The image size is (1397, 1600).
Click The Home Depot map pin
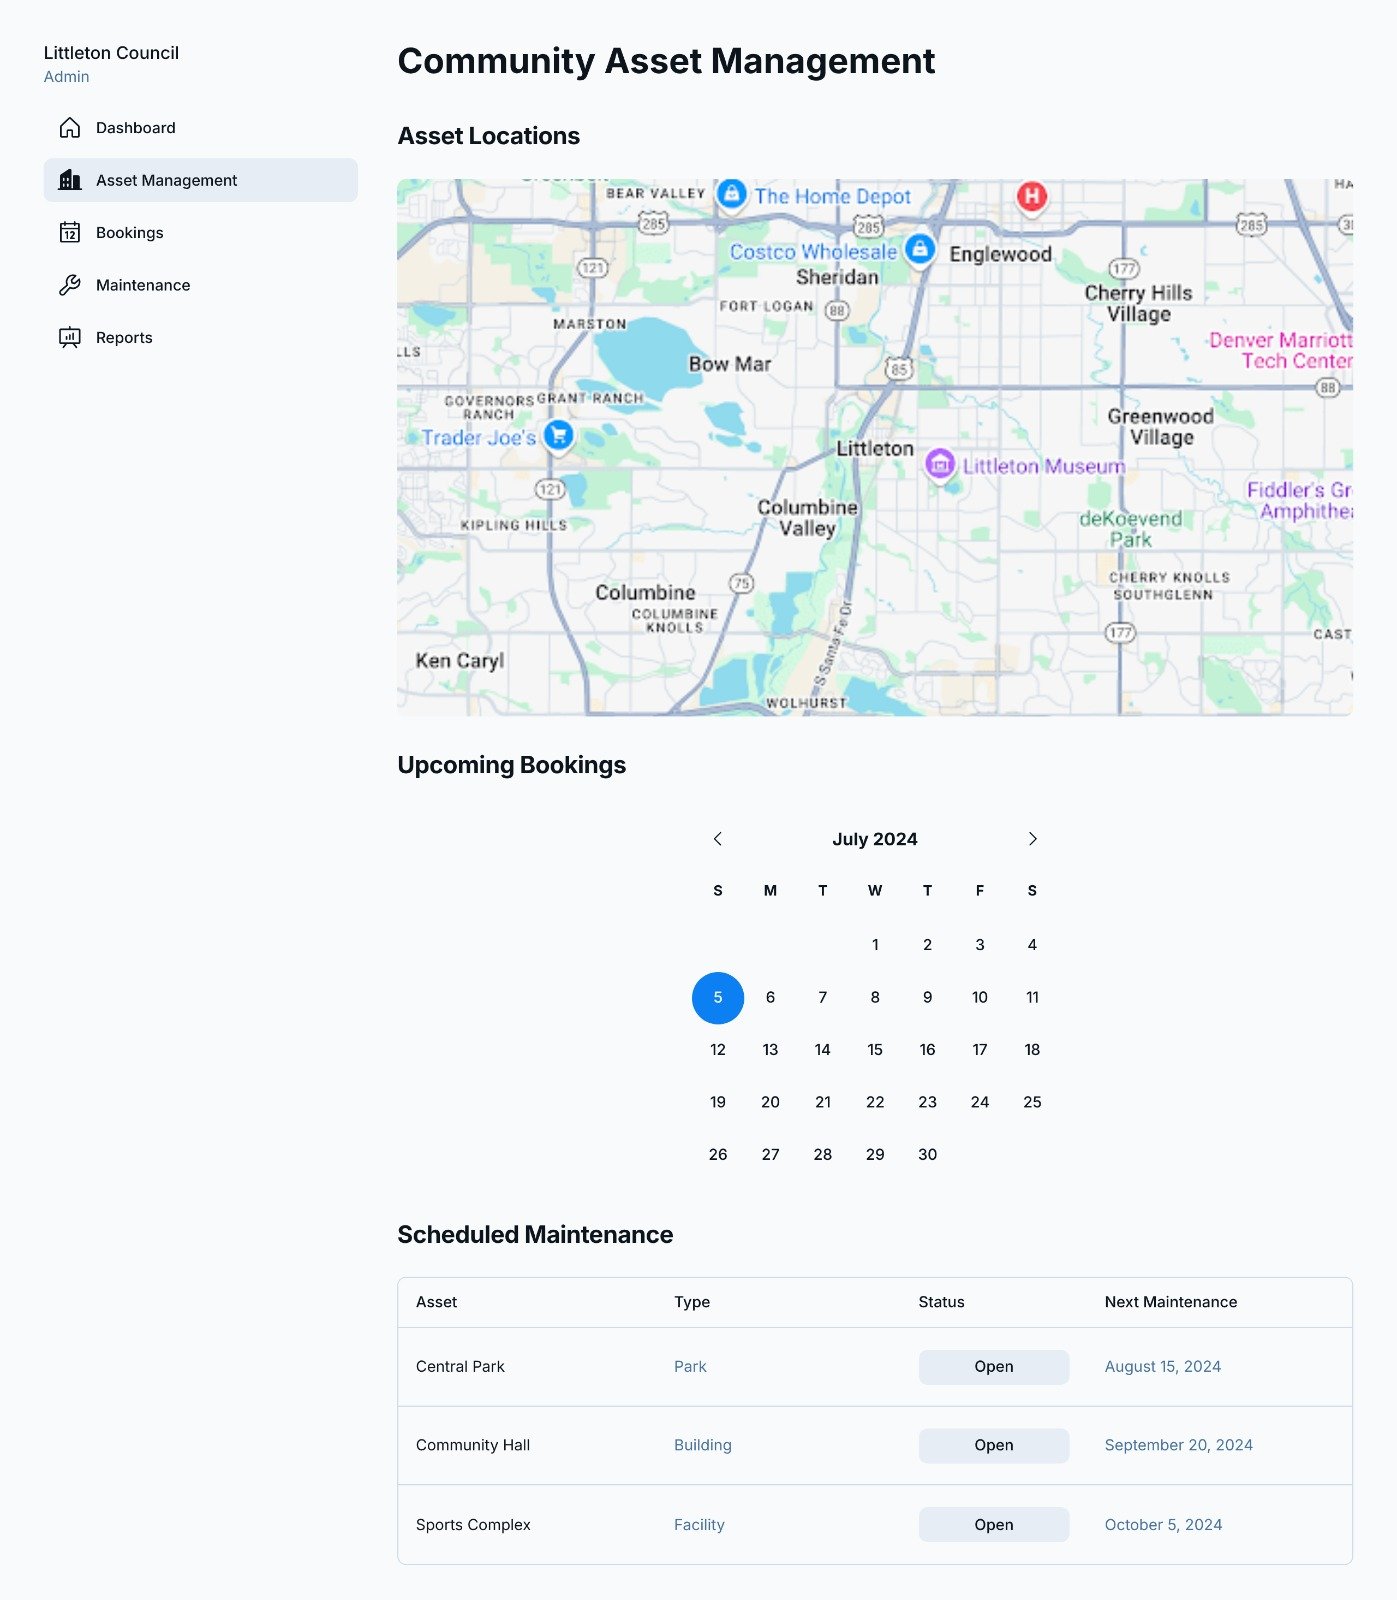(732, 193)
